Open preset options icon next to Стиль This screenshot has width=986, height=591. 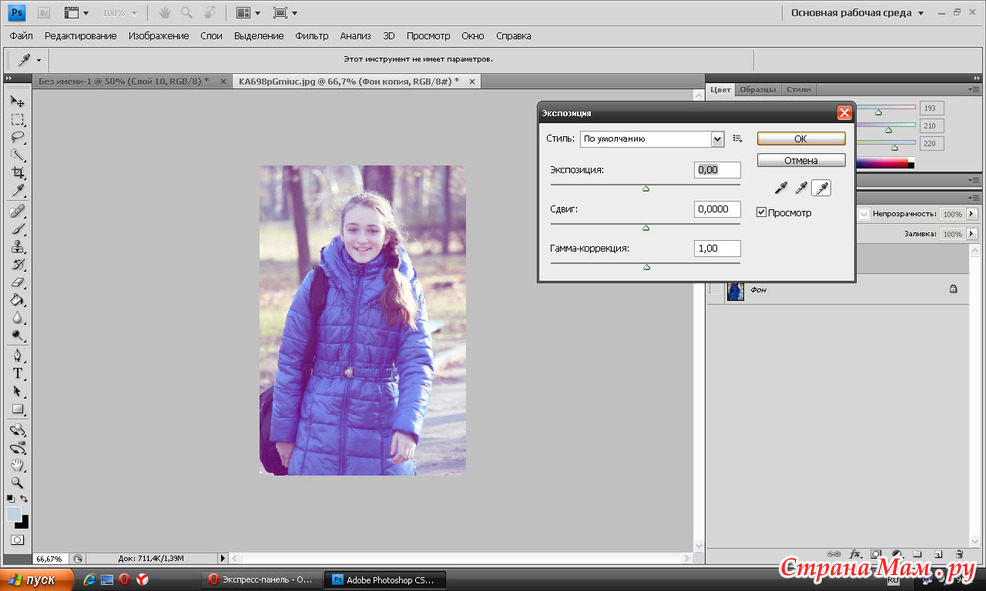point(738,138)
